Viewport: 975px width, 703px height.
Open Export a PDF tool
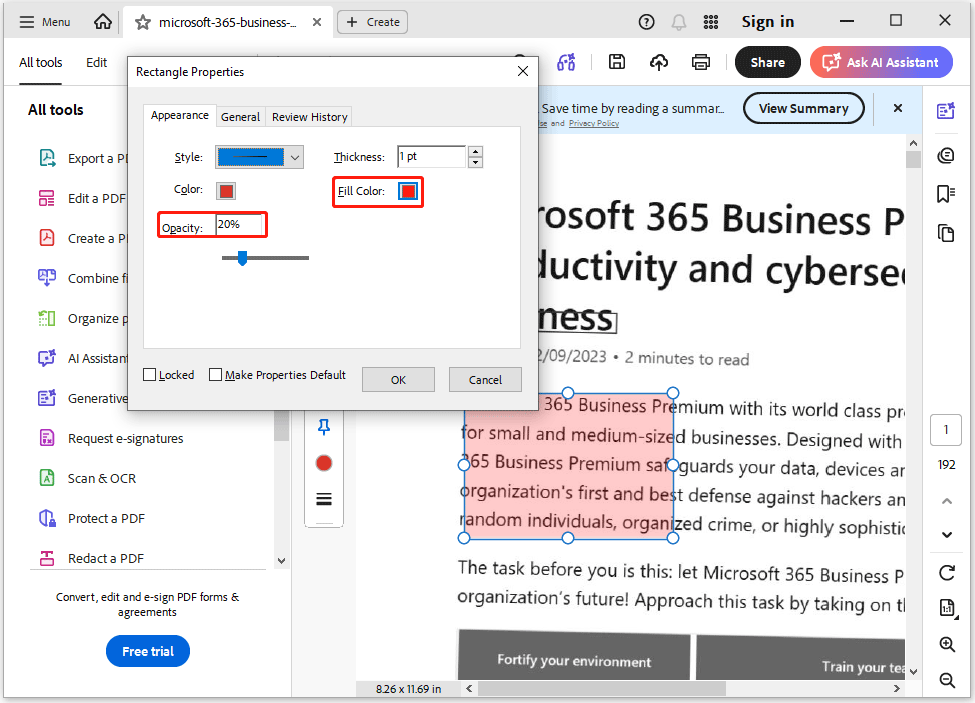pos(83,159)
